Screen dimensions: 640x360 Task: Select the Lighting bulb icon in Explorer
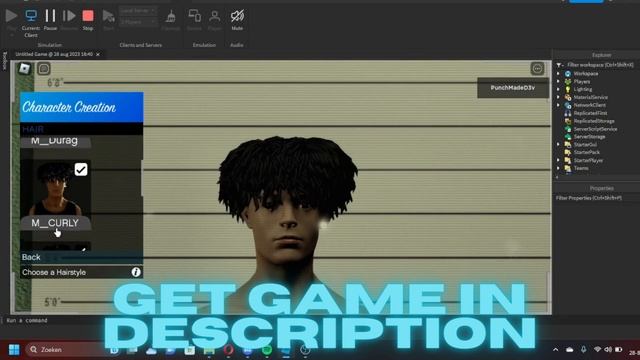tap(568, 89)
